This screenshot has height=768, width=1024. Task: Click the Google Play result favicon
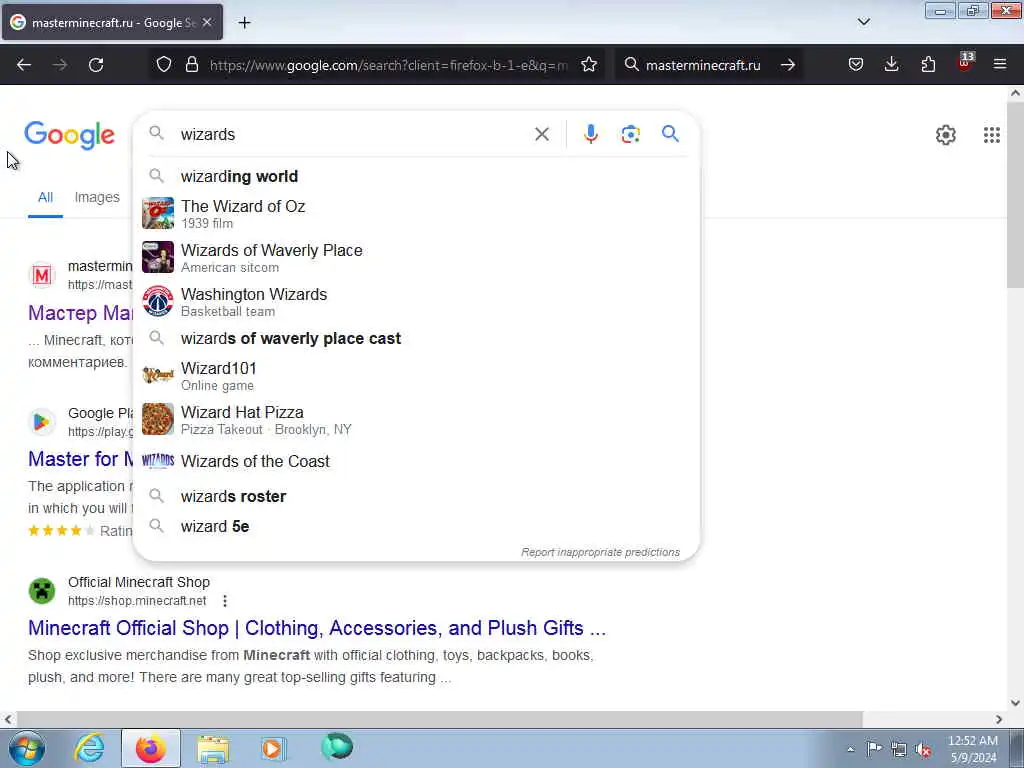point(42,422)
